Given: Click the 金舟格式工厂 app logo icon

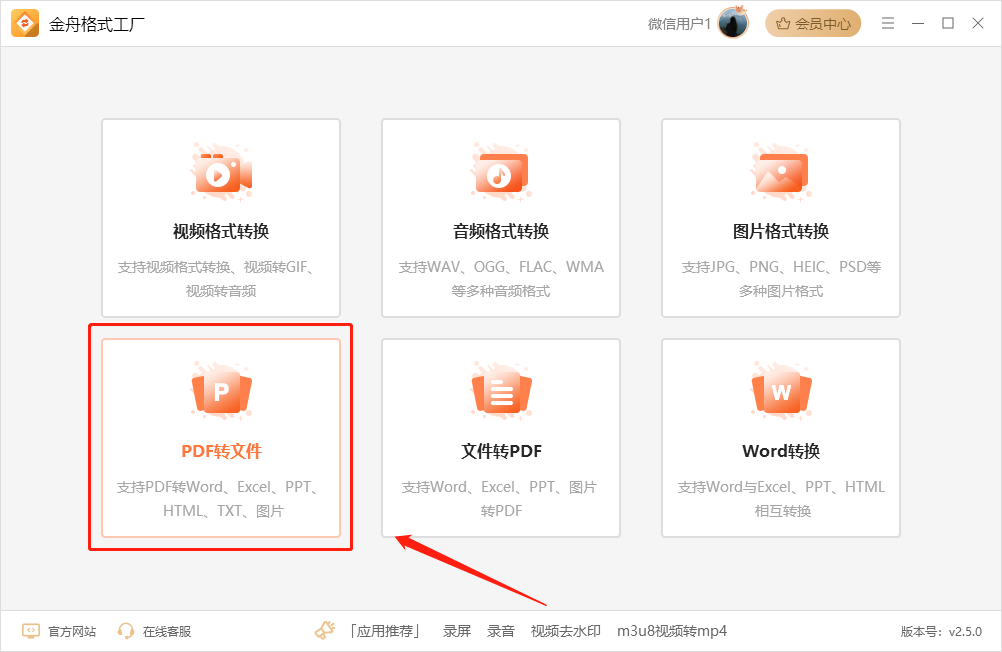Looking at the screenshot, I should 25,24.
